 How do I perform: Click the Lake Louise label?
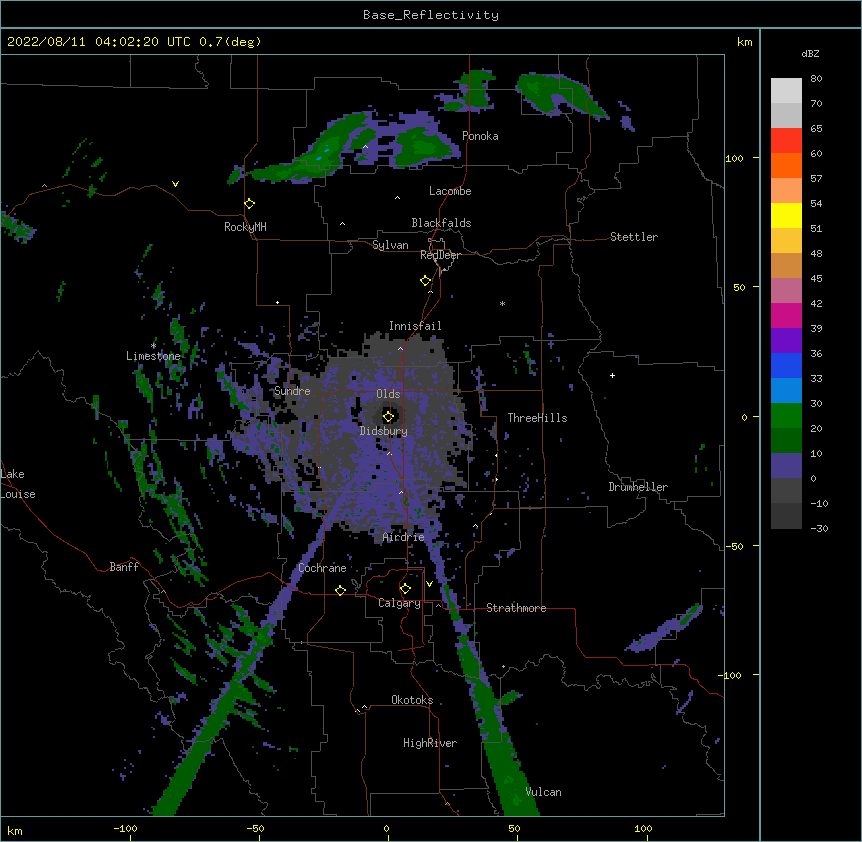coord(18,484)
